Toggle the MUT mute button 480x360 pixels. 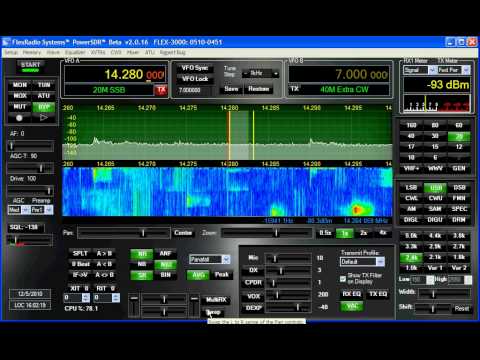pyautogui.click(x=20, y=107)
